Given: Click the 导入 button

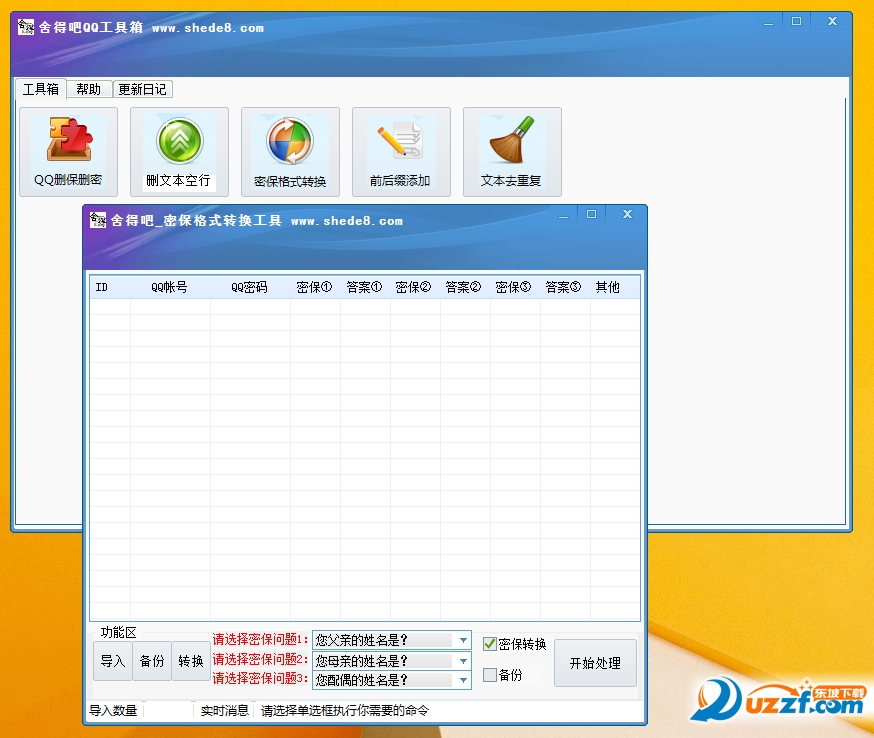Looking at the screenshot, I should coord(113,661).
